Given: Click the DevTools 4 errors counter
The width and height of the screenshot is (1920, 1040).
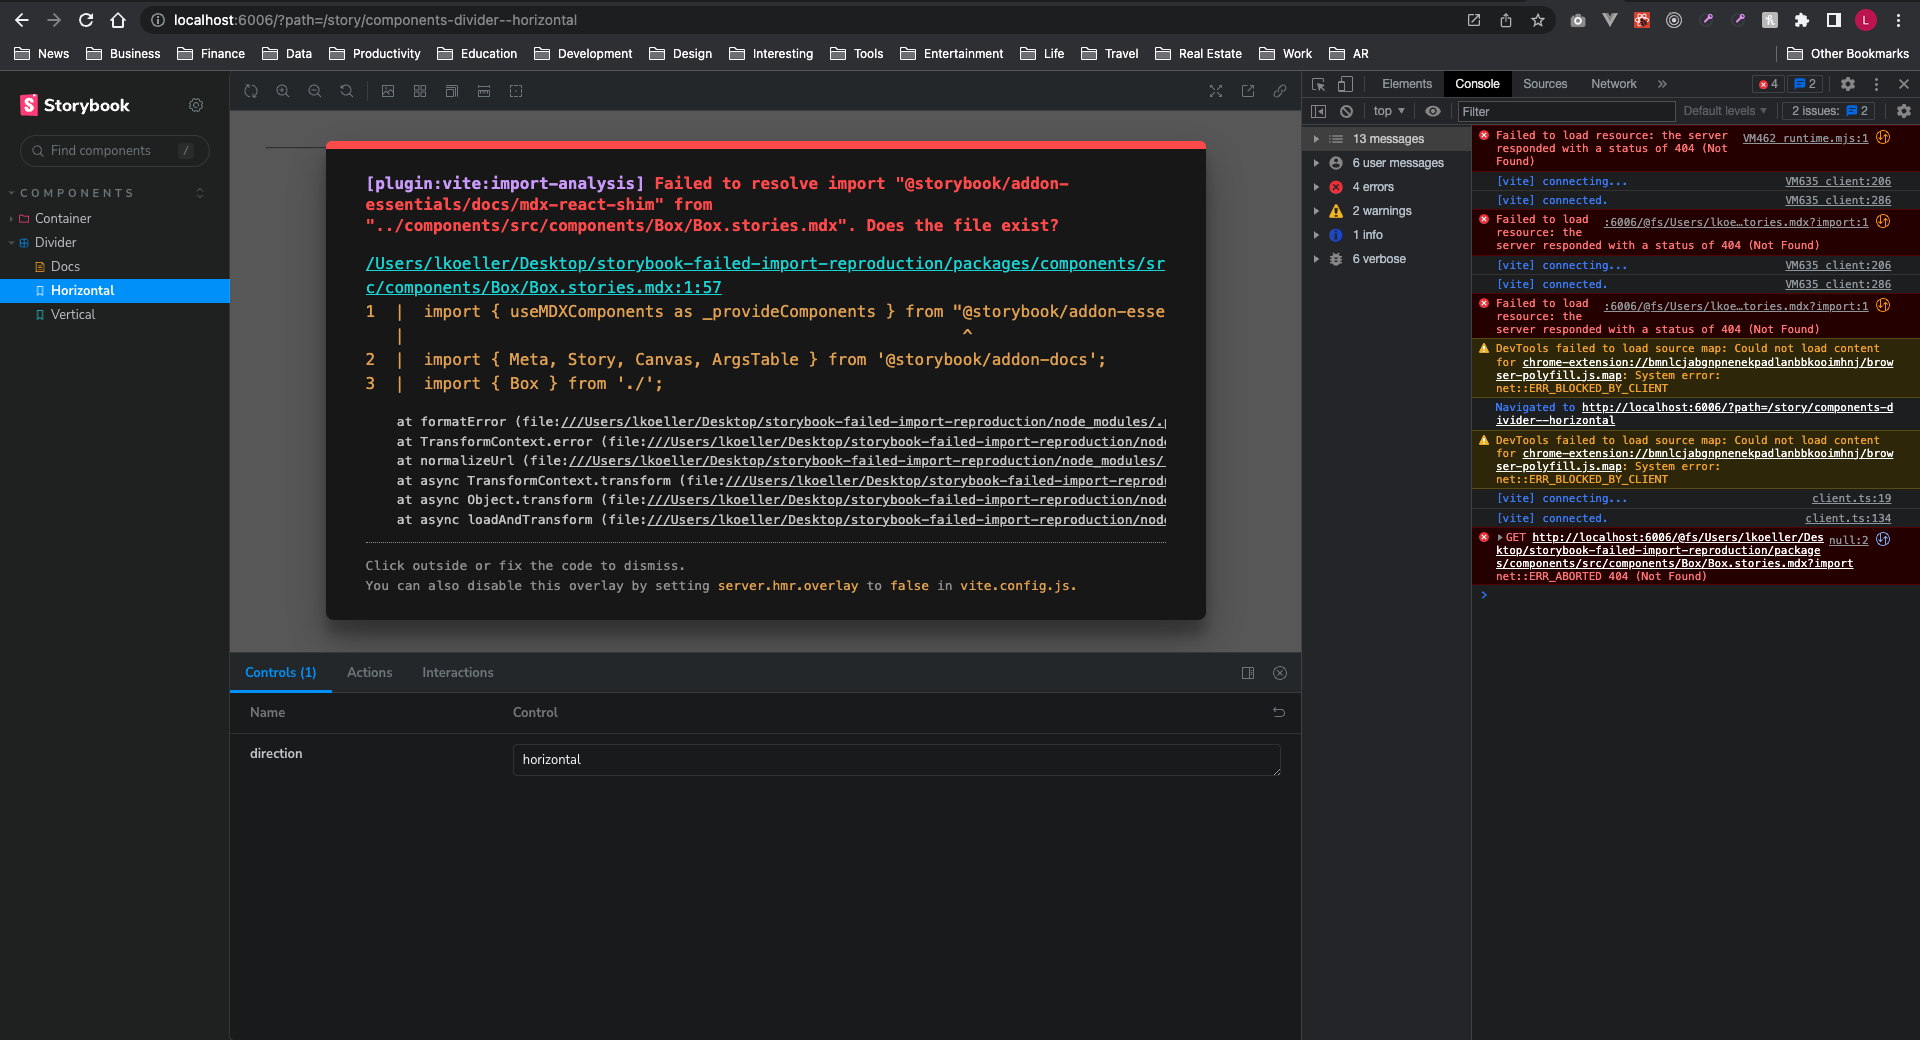Looking at the screenshot, I should coord(1768,84).
